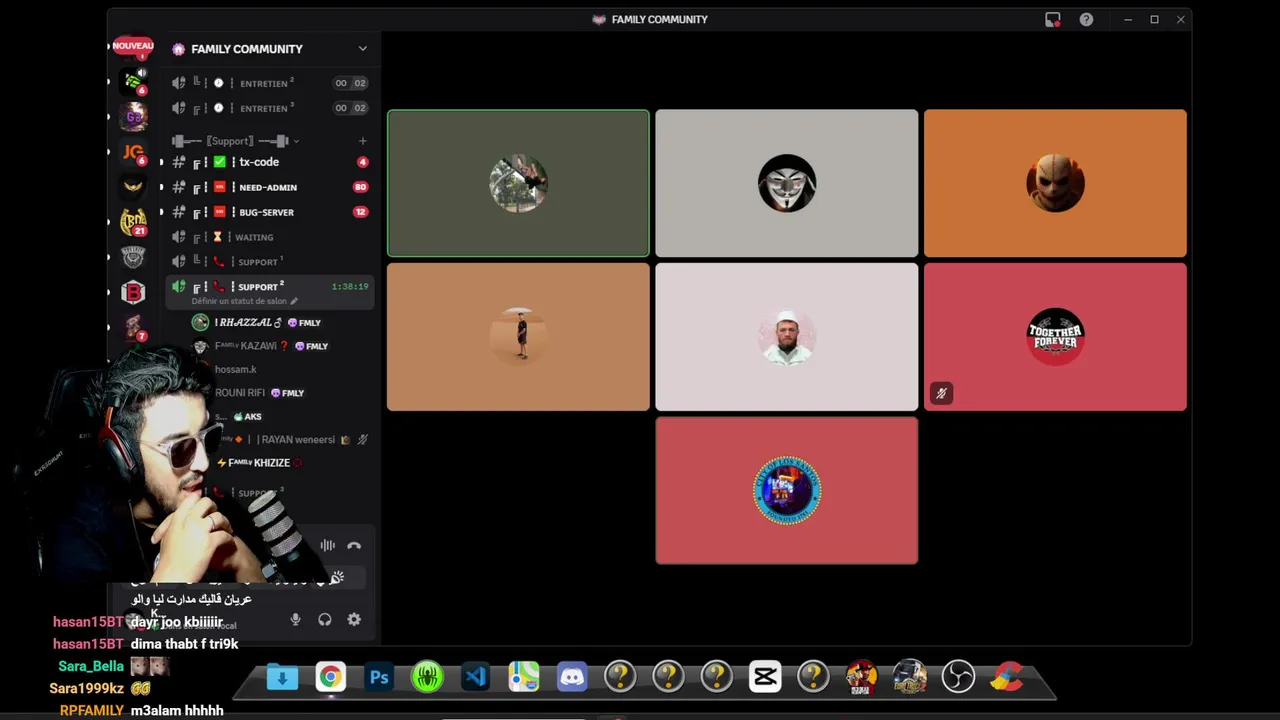Toggle microphone mute in user panel
This screenshot has height=720, width=1280.
pos(295,620)
